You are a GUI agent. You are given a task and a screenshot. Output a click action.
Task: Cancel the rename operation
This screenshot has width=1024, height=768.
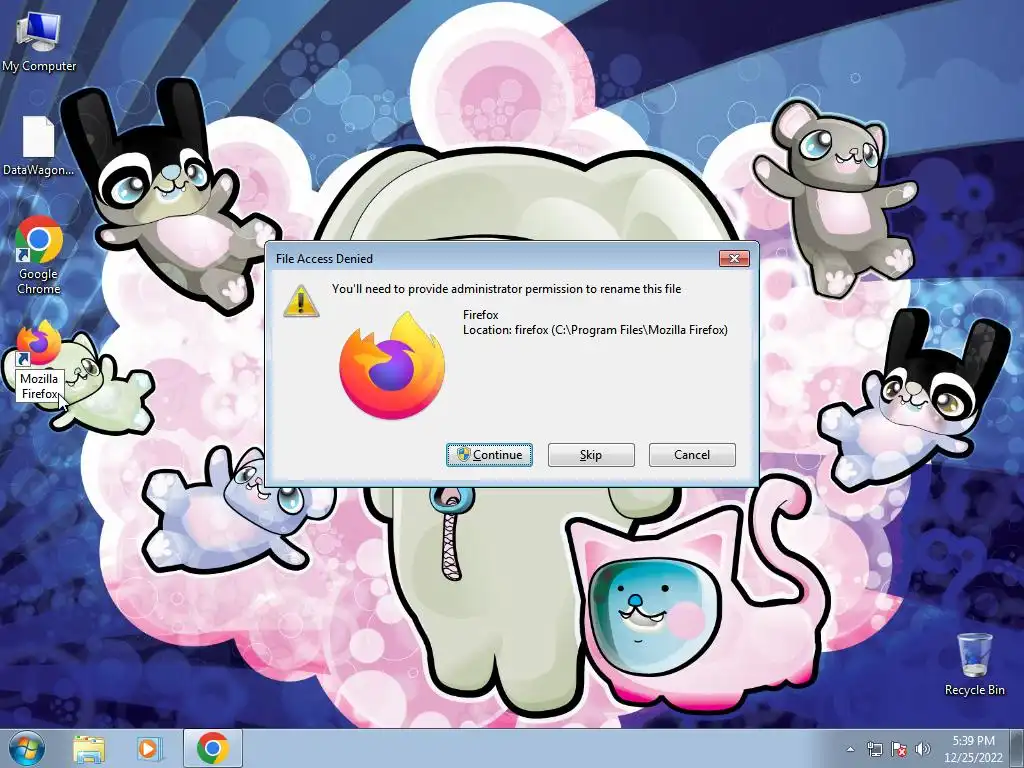[x=692, y=455]
